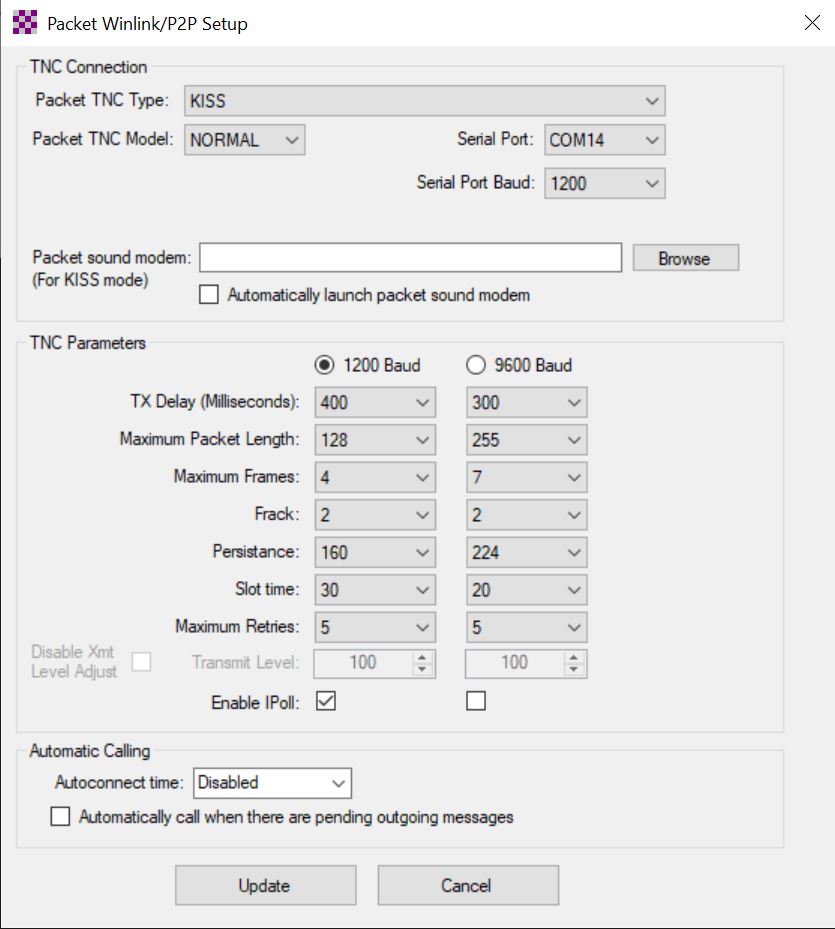Expand the 1200 Baud Maximum Frames dropdown
This screenshot has height=929, width=835.
click(x=375, y=477)
